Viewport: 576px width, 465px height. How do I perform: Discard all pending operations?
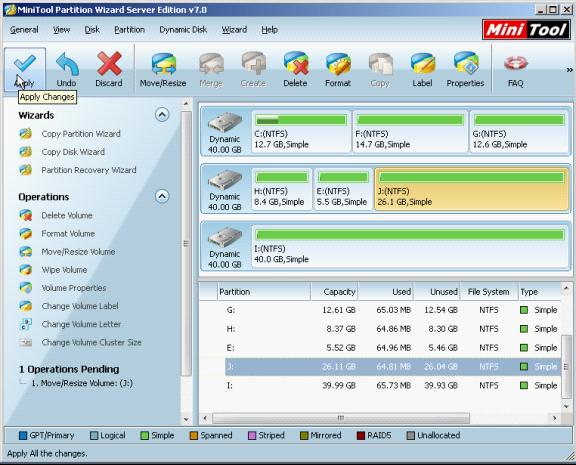pos(109,70)
